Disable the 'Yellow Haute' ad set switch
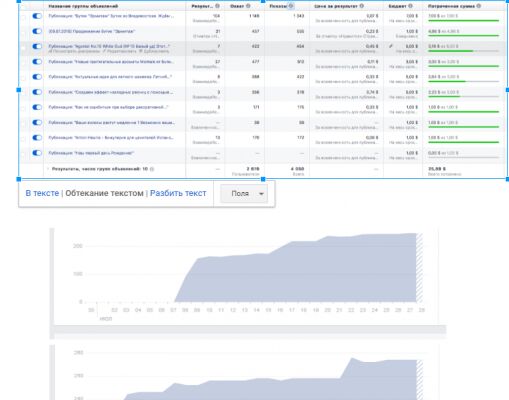 point(37,138)
